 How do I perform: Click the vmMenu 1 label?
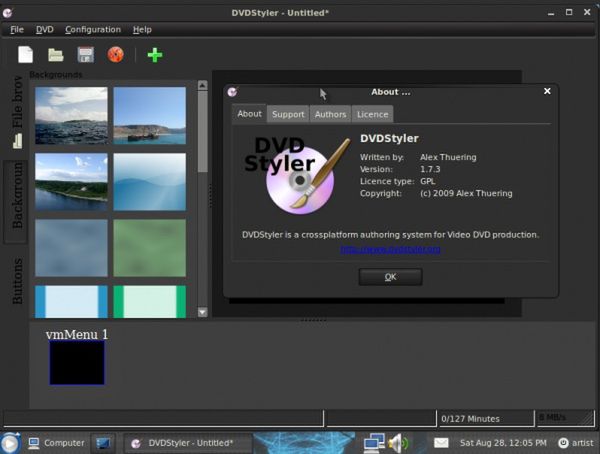[77, 334]
